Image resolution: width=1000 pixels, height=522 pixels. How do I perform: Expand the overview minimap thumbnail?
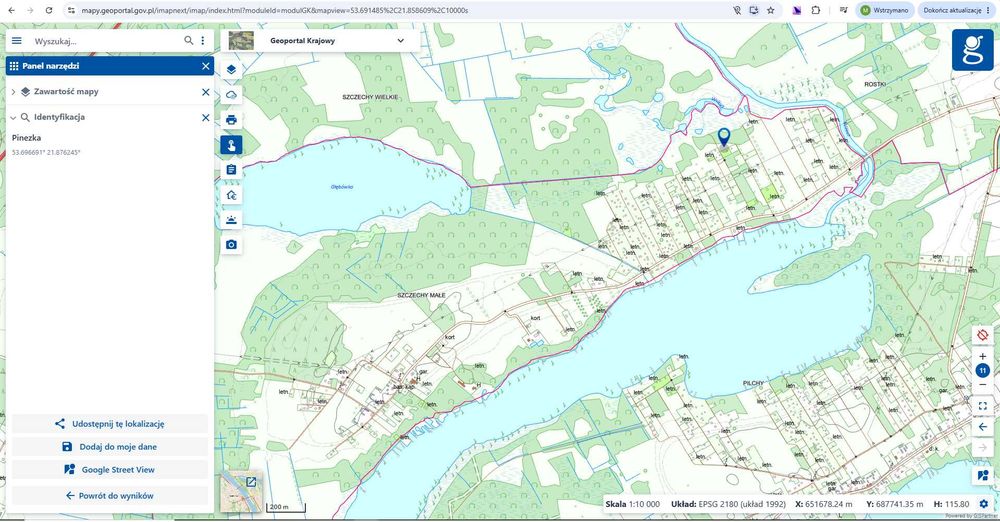point(251,482)
